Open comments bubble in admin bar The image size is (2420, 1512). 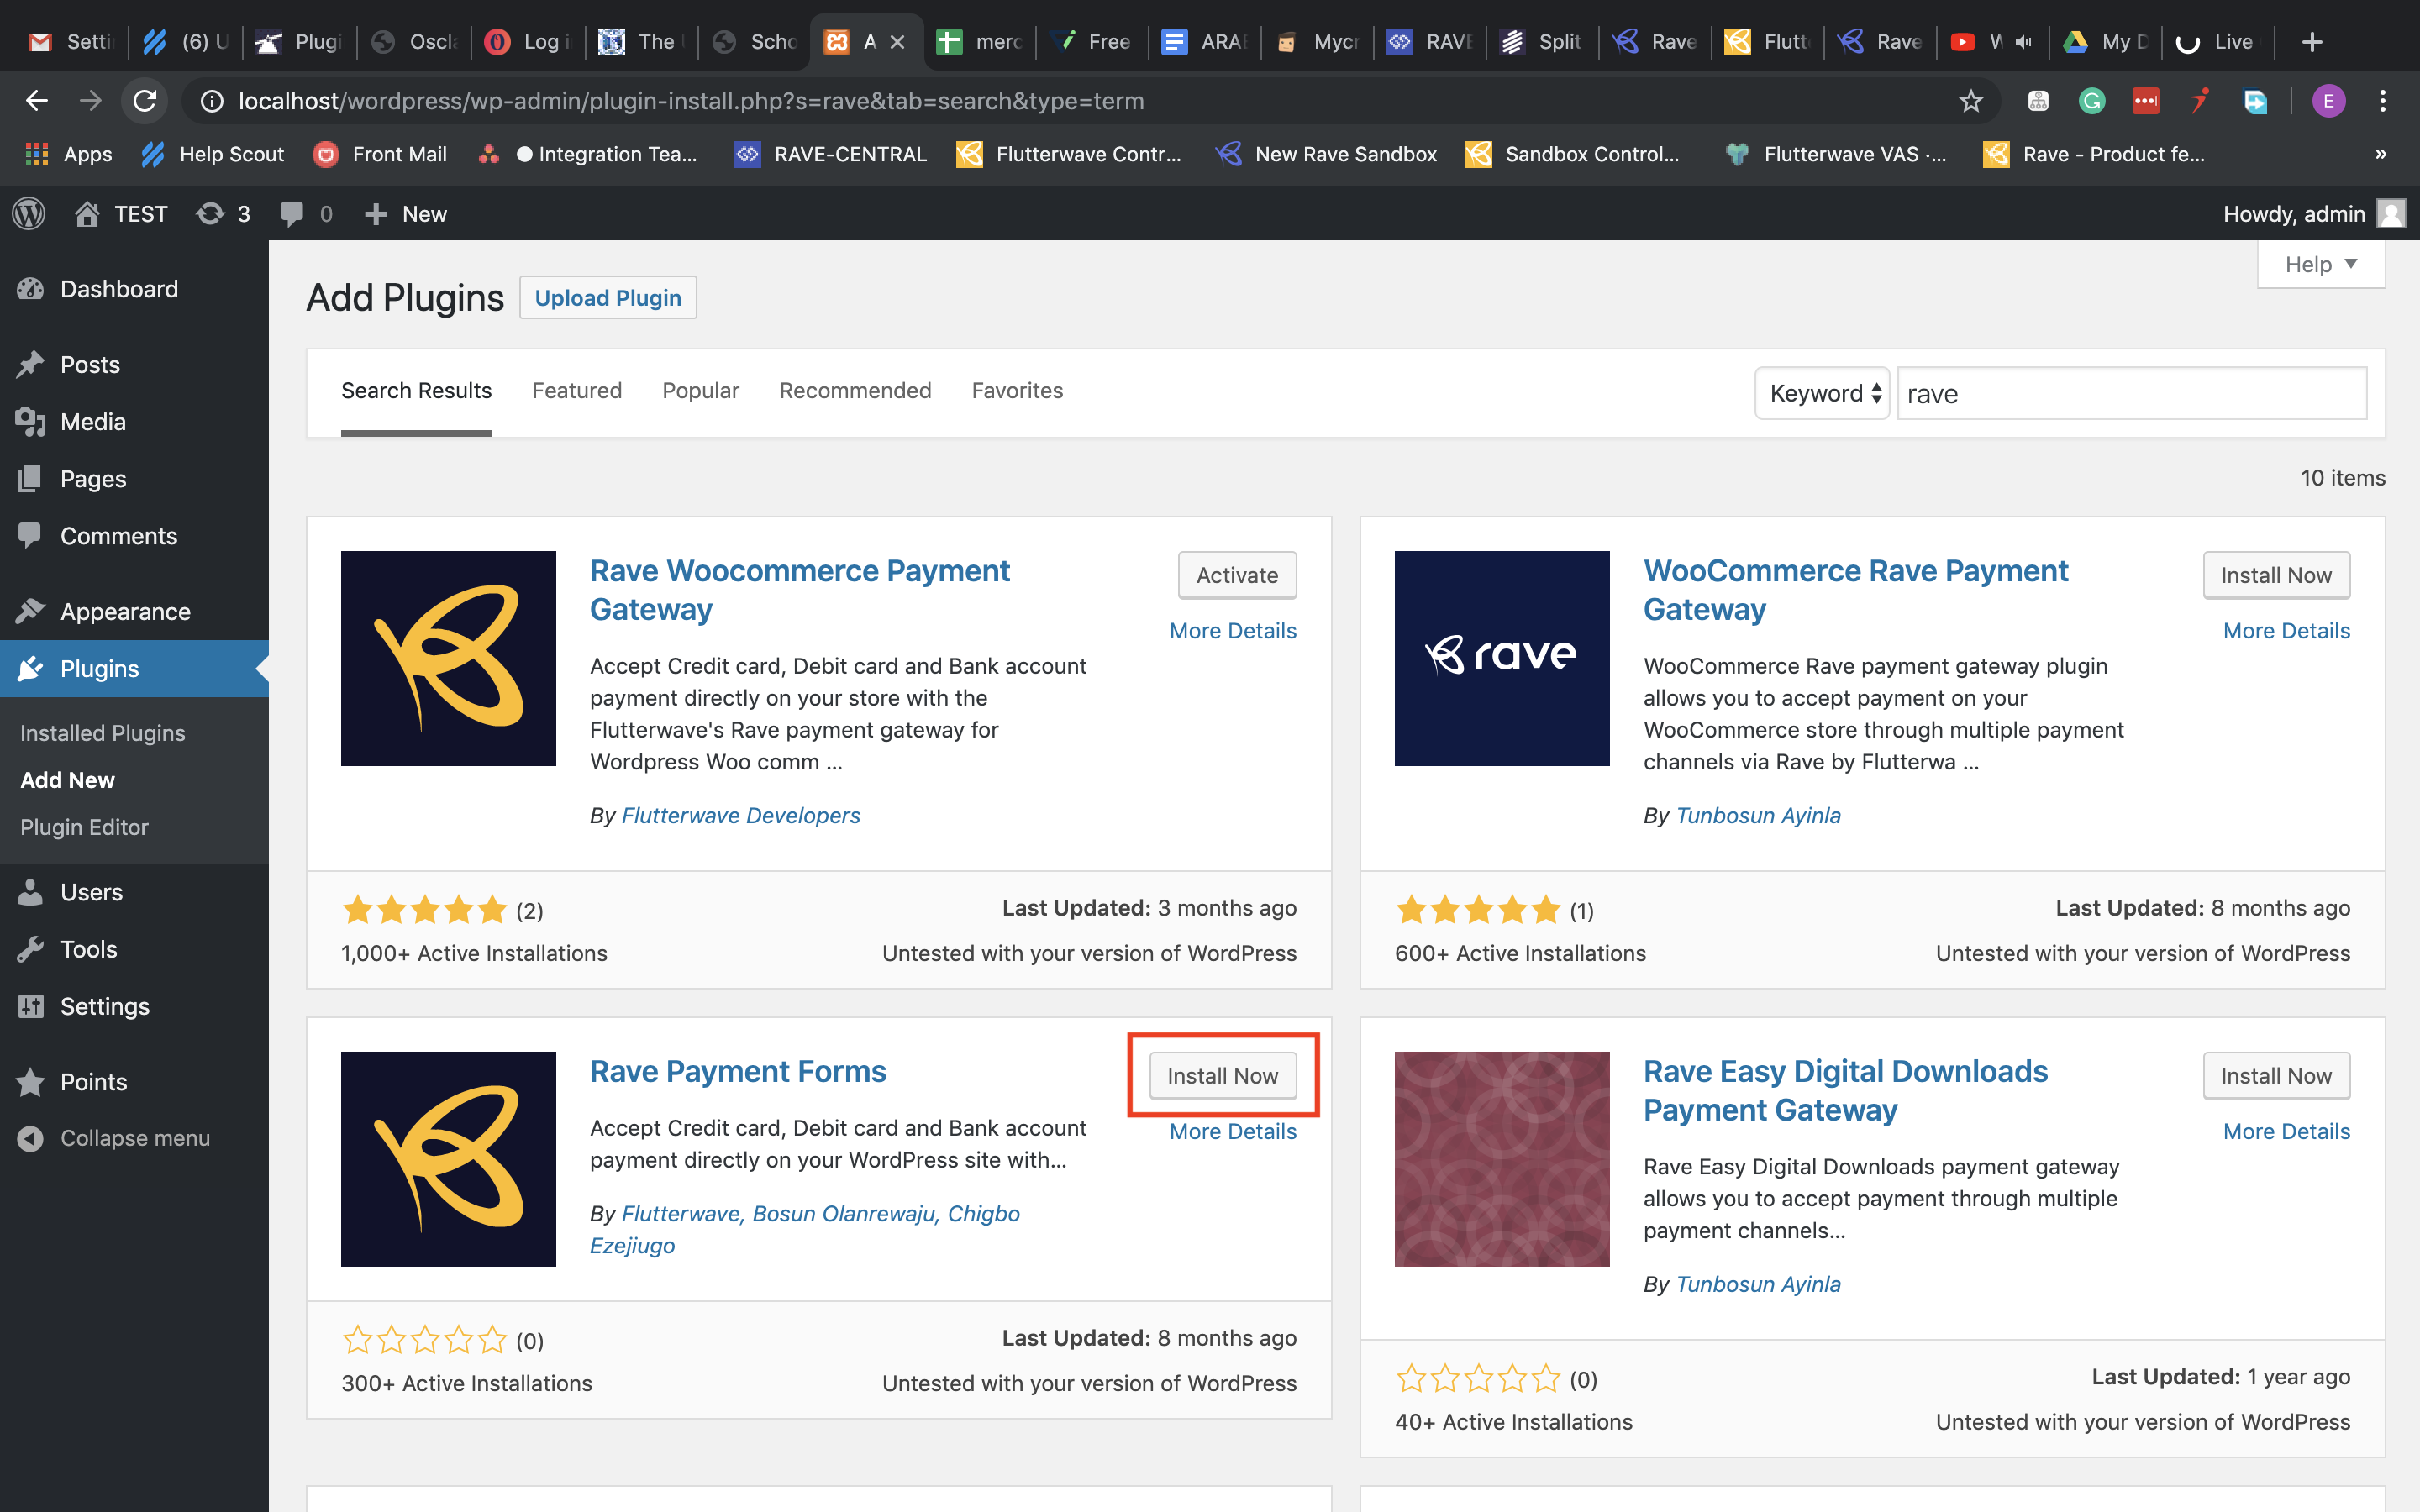[306, 214]
